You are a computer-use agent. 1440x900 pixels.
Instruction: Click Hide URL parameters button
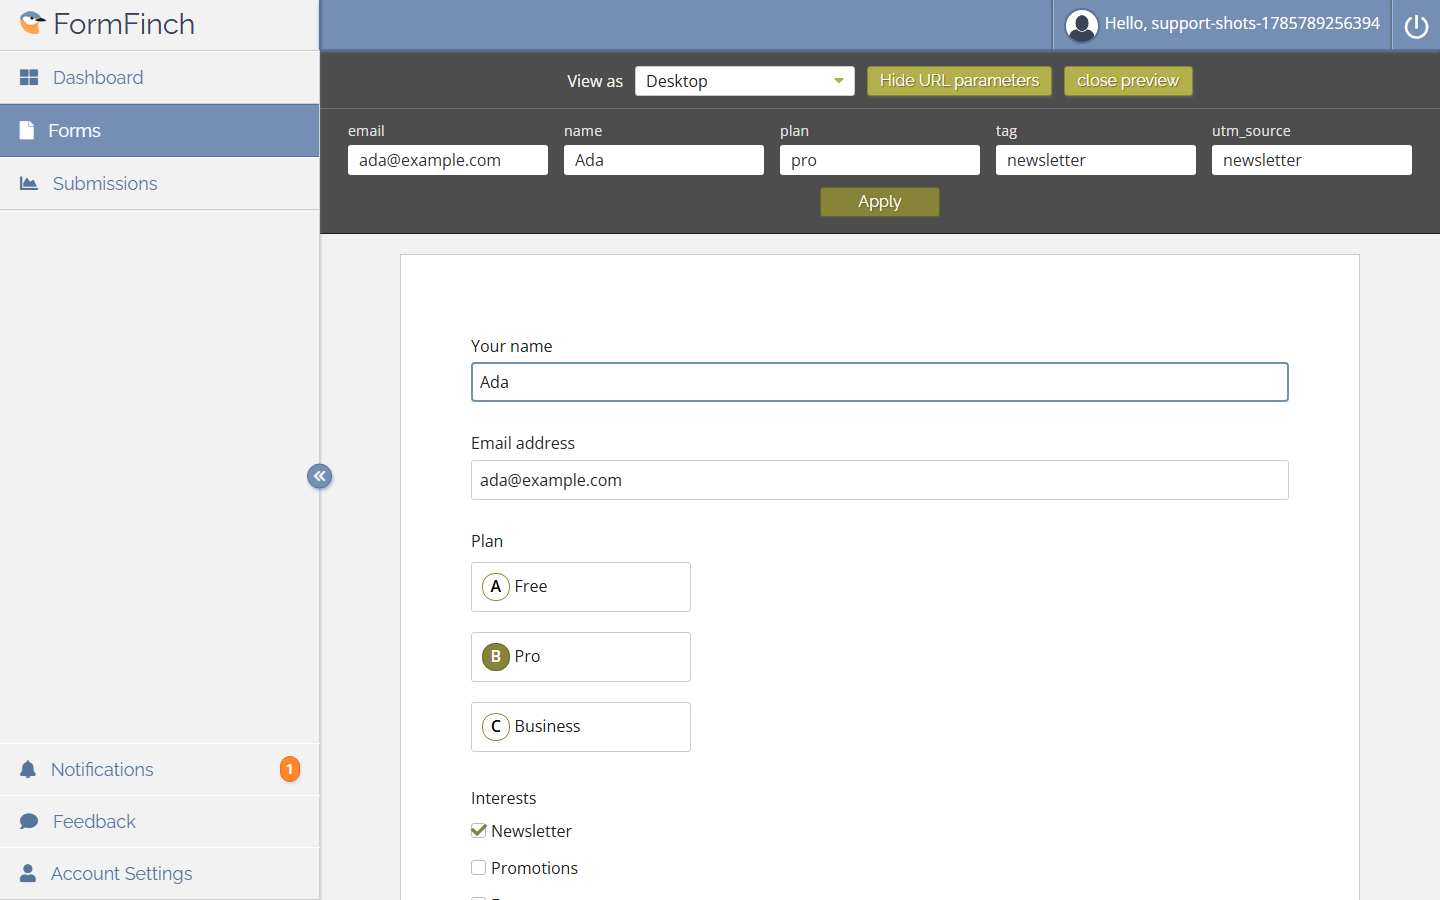[x=959, y=81]
